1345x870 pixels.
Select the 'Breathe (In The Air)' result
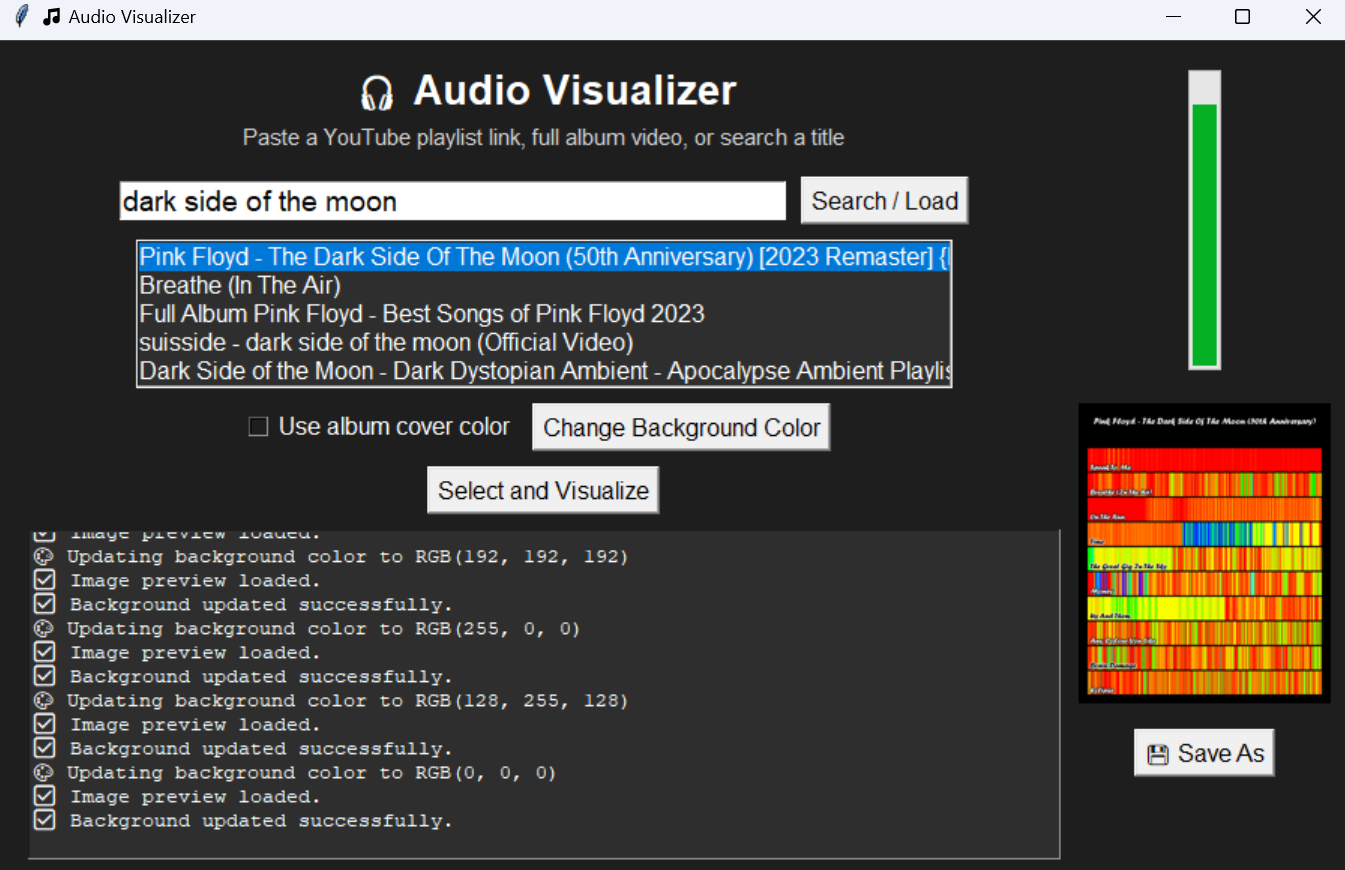click(544, 285)
